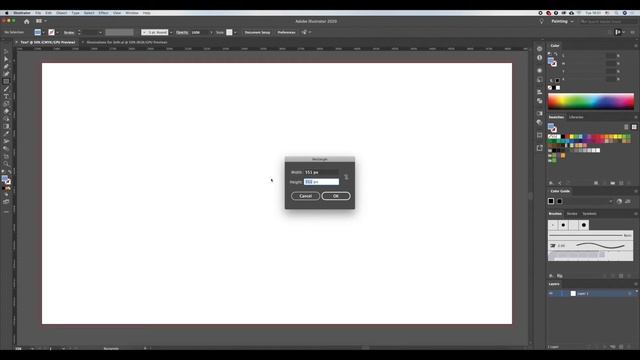
Task: Click the Layer 1 target circle
Action: coord(629,293)
